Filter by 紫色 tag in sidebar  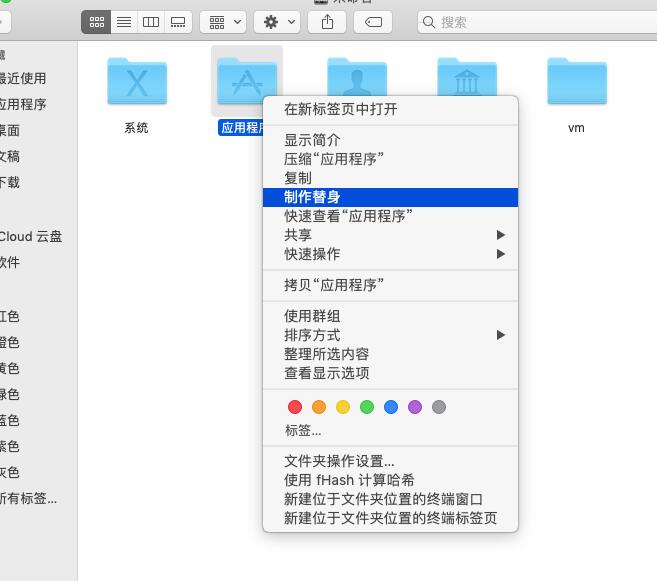(x=39, y=446)
